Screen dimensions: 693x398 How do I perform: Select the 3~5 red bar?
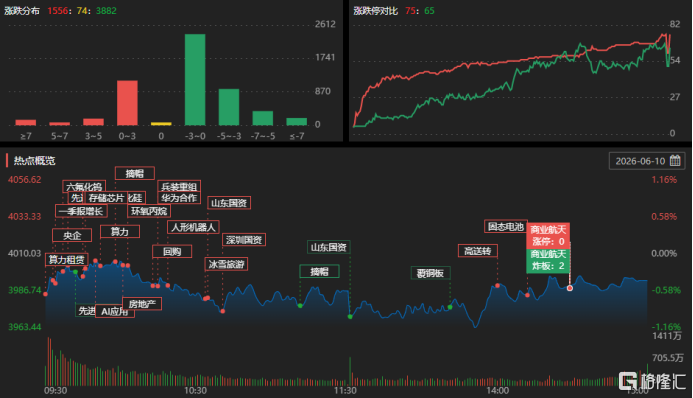pos(93,122)
